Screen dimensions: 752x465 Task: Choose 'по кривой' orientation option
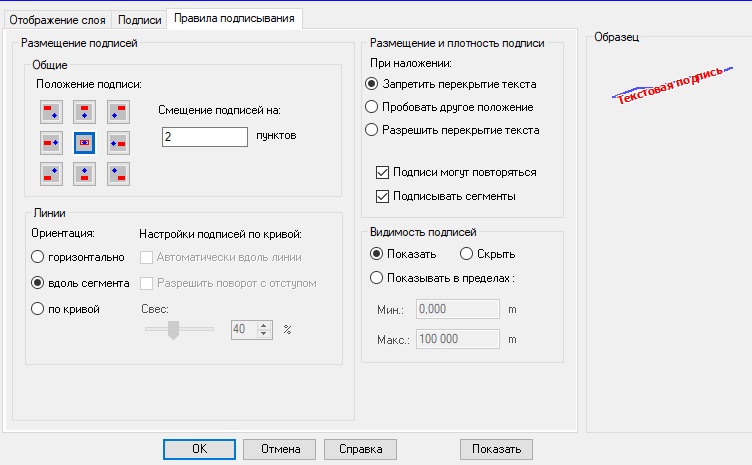(x=39, y=309)
